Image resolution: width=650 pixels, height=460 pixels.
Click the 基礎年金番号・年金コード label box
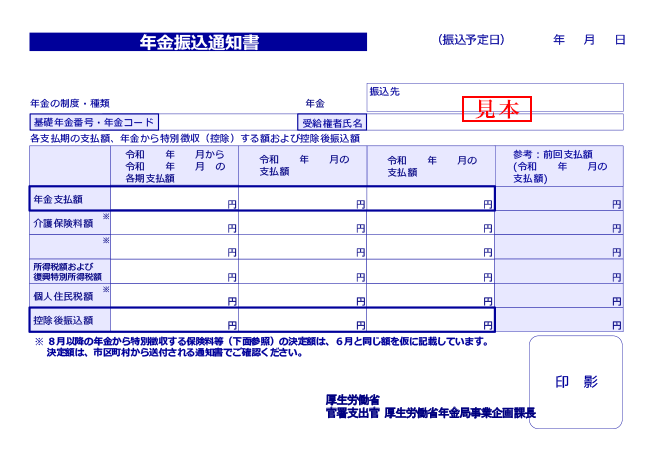pyautogui.click(x=94, y=122)
